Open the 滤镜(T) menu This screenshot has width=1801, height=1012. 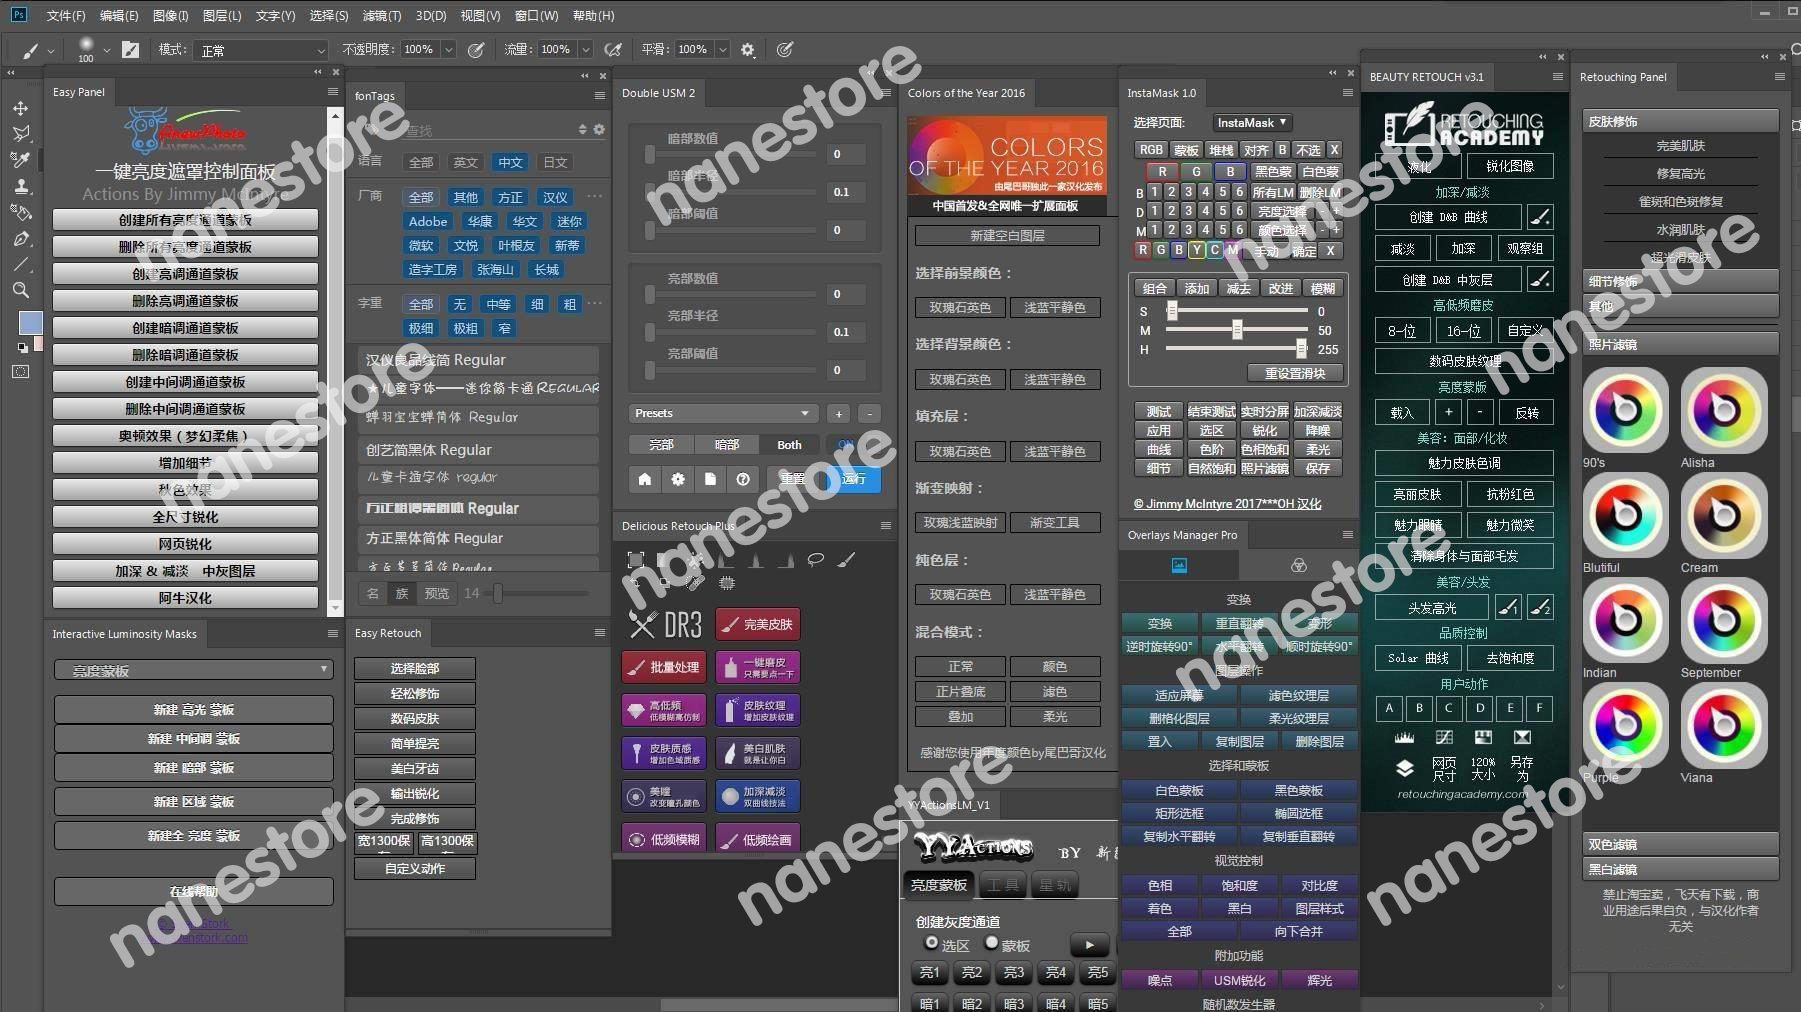coord(381,16)
